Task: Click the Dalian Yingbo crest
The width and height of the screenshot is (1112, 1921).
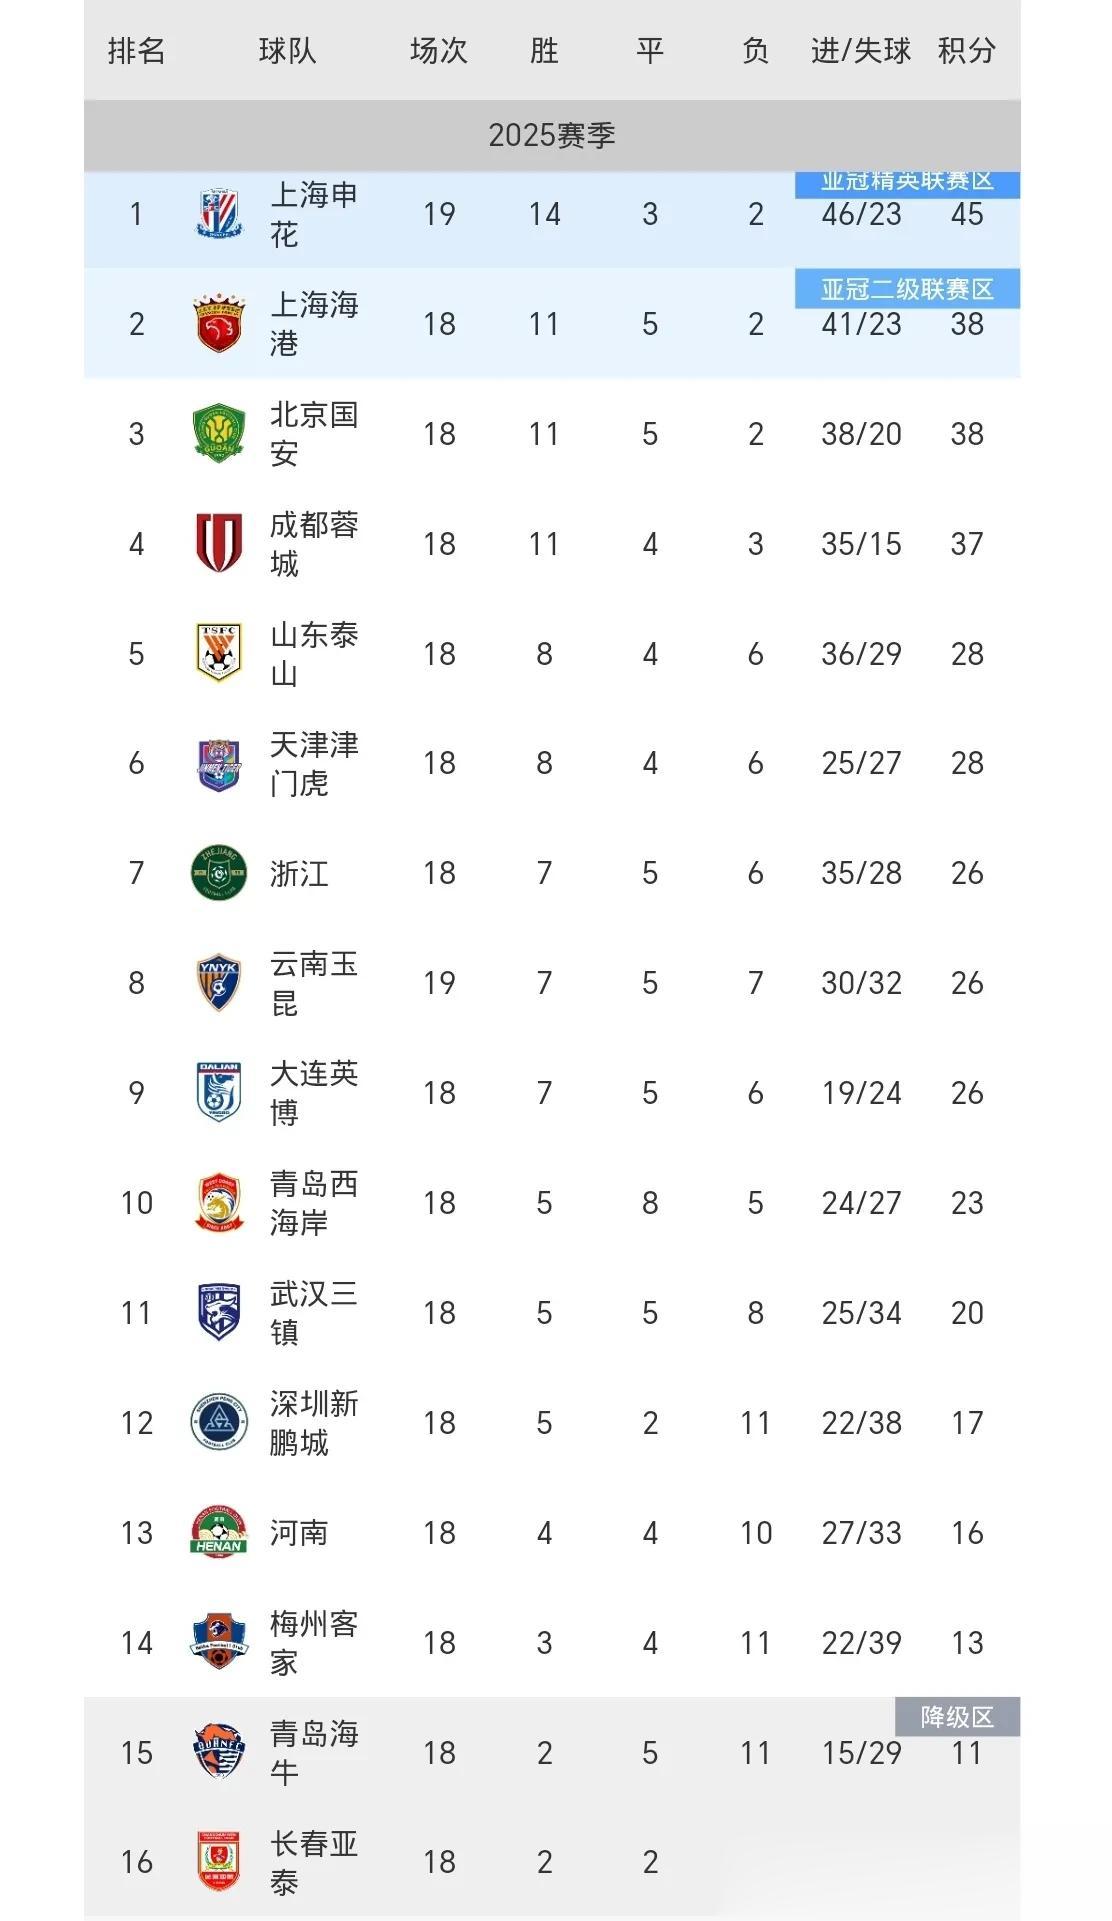Action: point(218,1092)
